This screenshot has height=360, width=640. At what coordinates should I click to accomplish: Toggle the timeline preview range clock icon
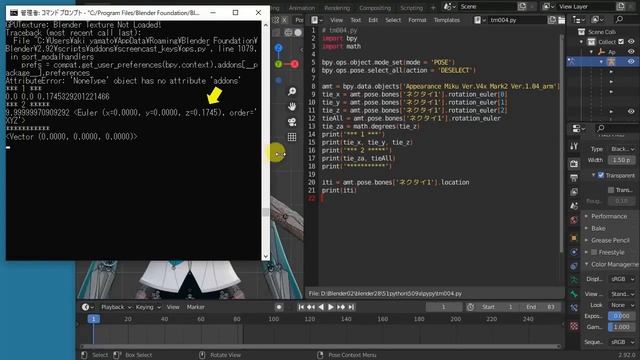point(471,307)
